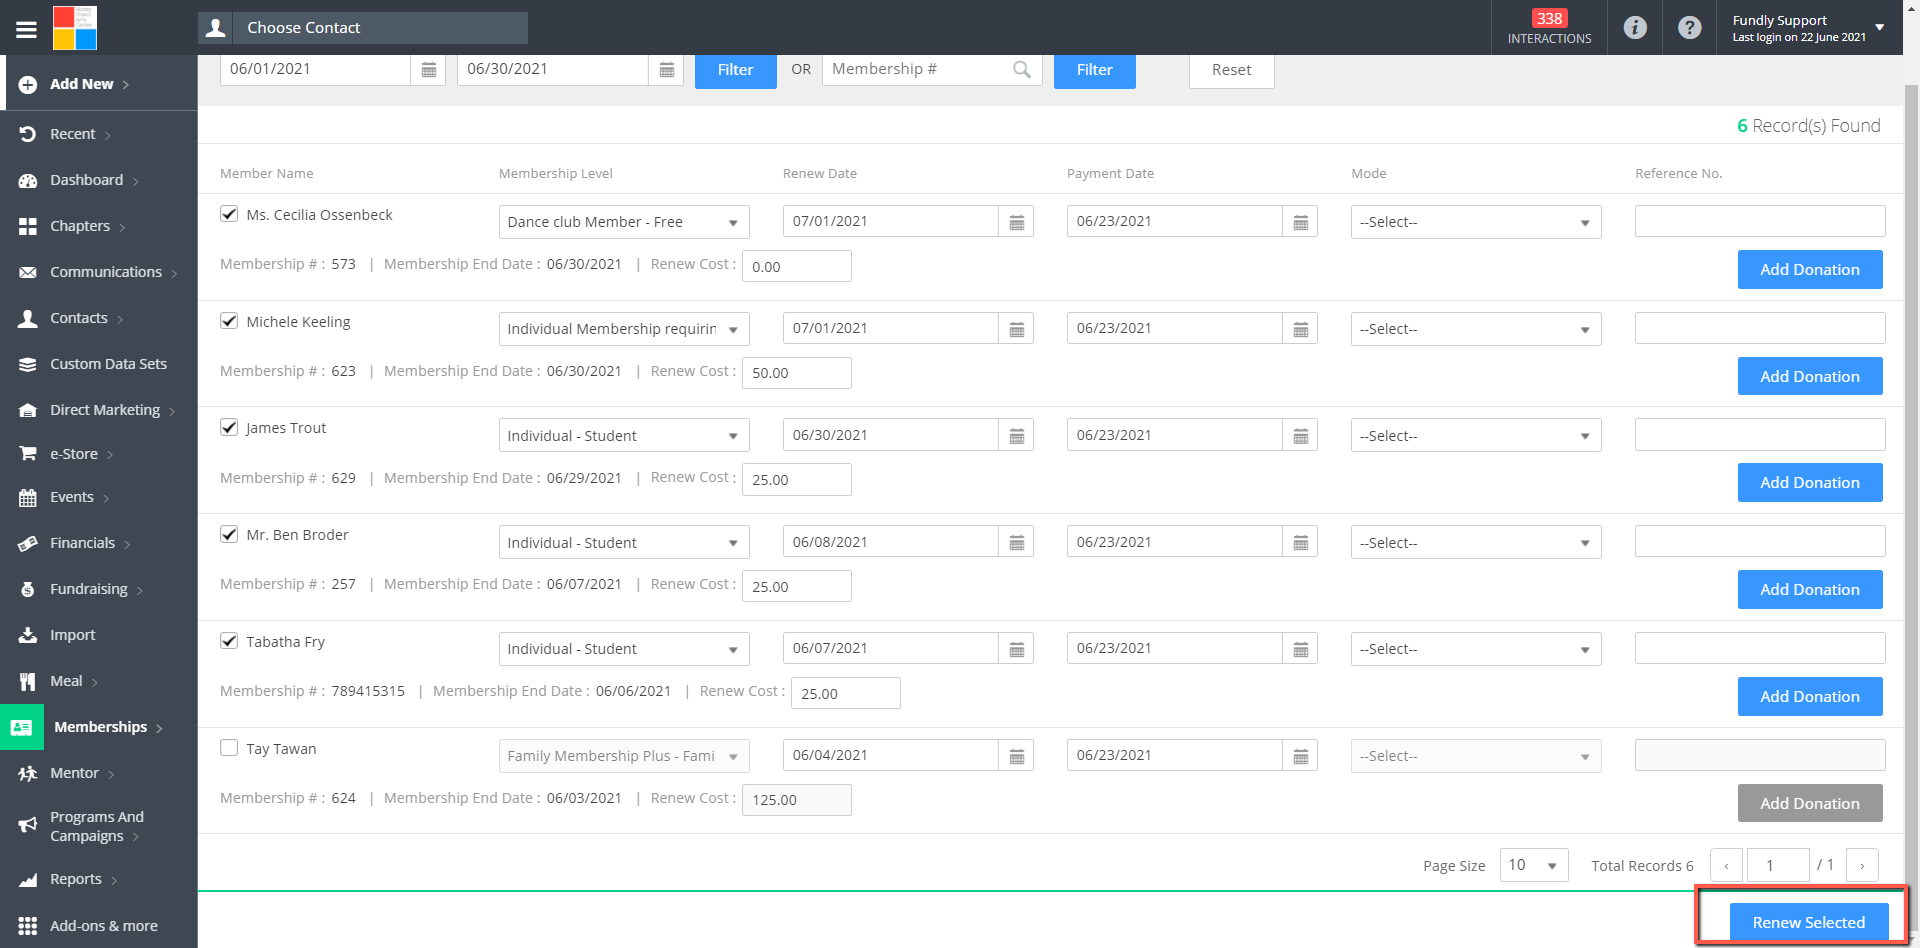Uncheck Mr. Ben Broder checkbox
The width and height of the screenshot is (1920, 948).
(x=229, y=534)
